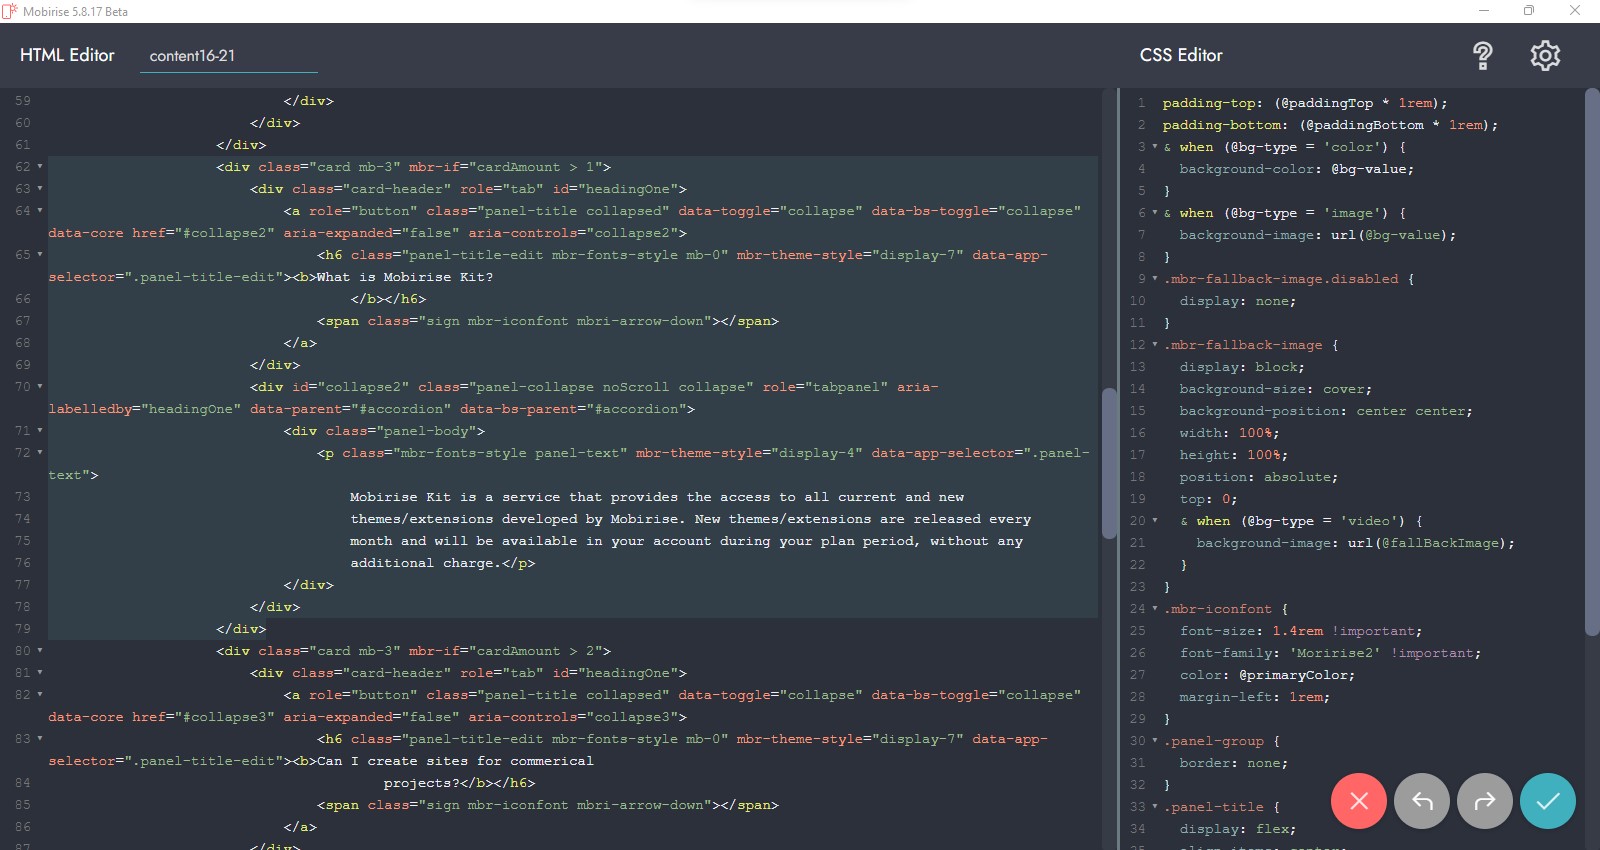Select the content16-21 tab
The image size is (1600, 850).
[192, 56]
